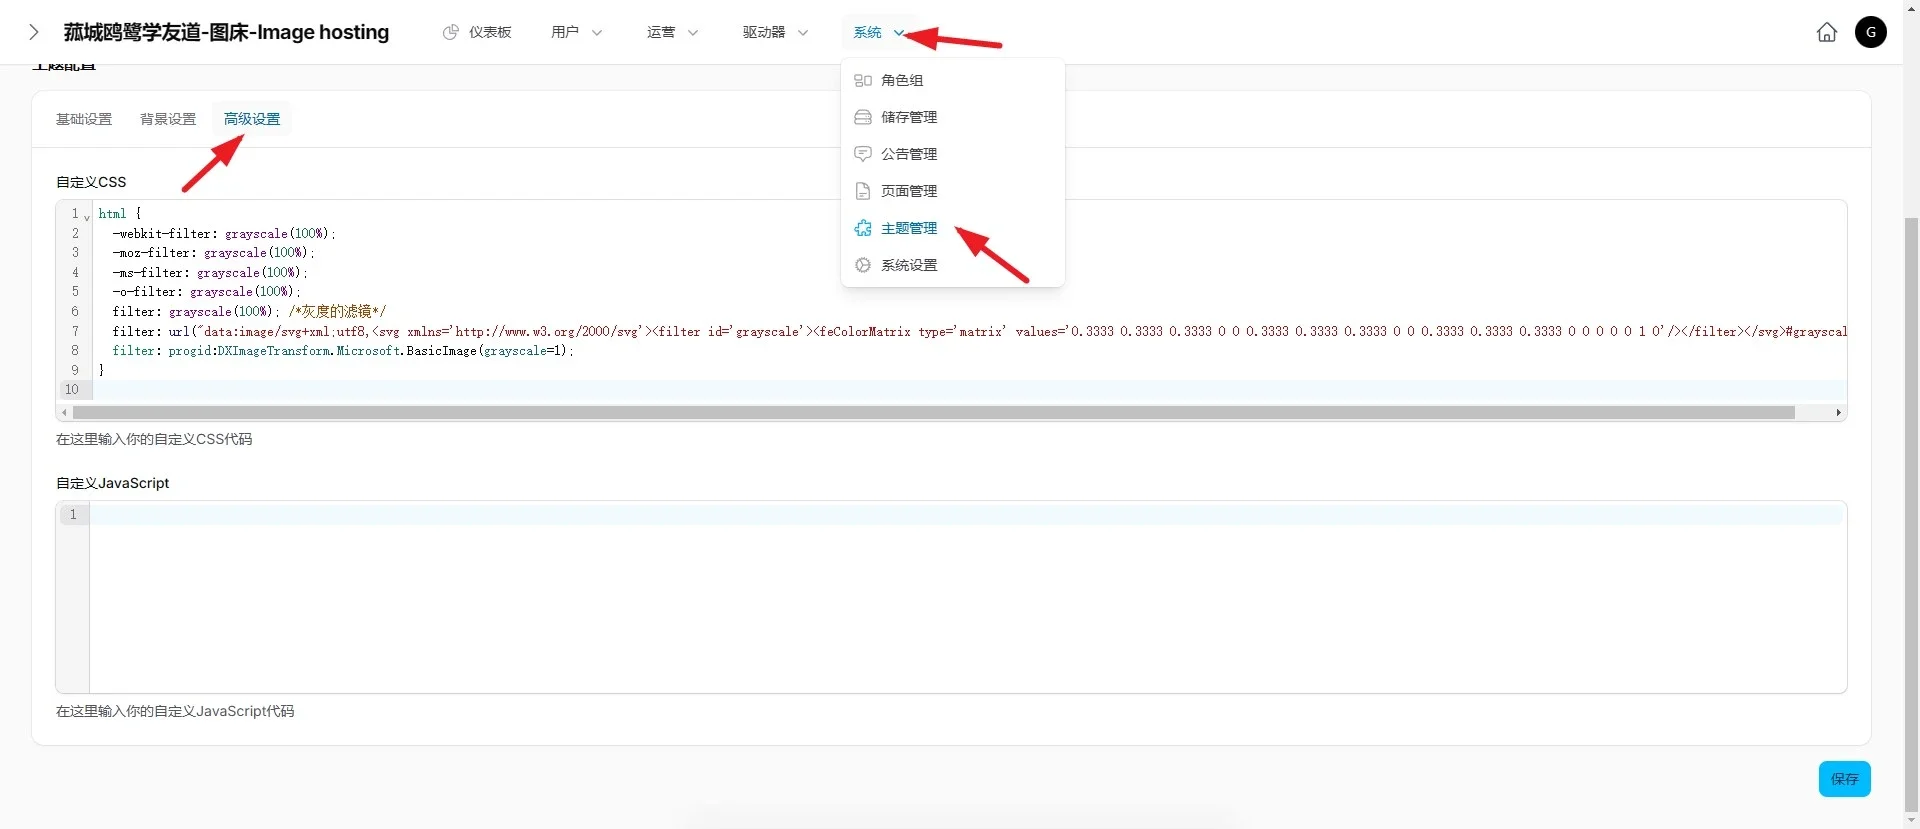Click the home icon in header
The width and height of the screenshot is (1920, 829).
1826,32
